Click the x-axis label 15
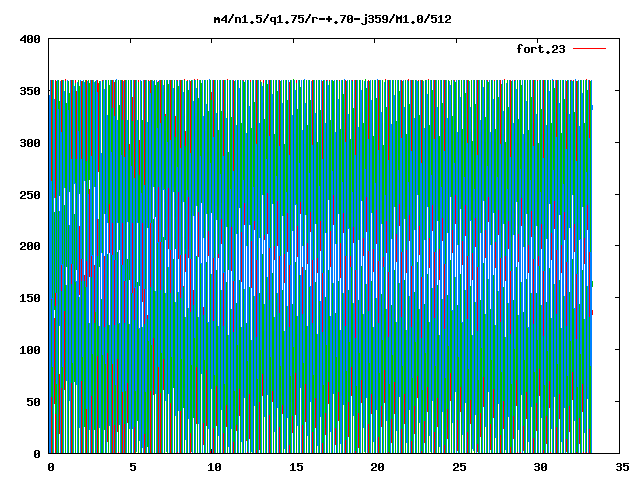 tap(296, 467)
